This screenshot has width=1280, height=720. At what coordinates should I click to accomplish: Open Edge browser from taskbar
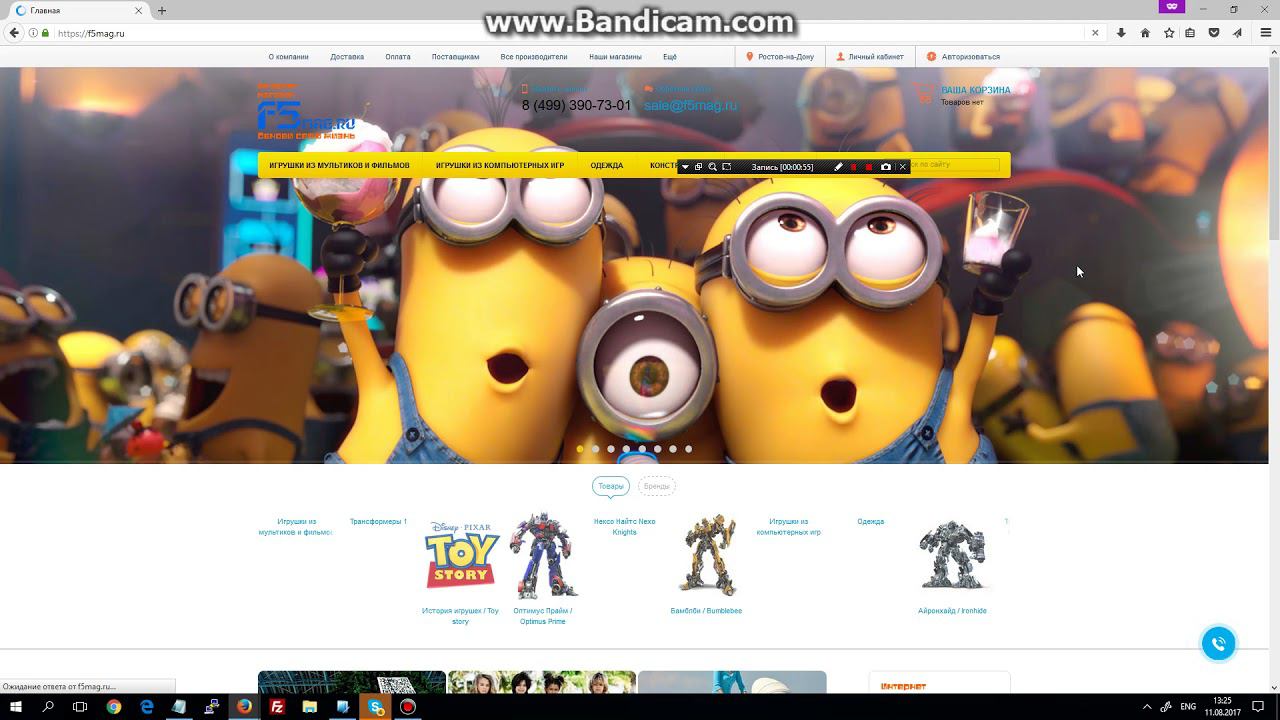pos(147,707)
